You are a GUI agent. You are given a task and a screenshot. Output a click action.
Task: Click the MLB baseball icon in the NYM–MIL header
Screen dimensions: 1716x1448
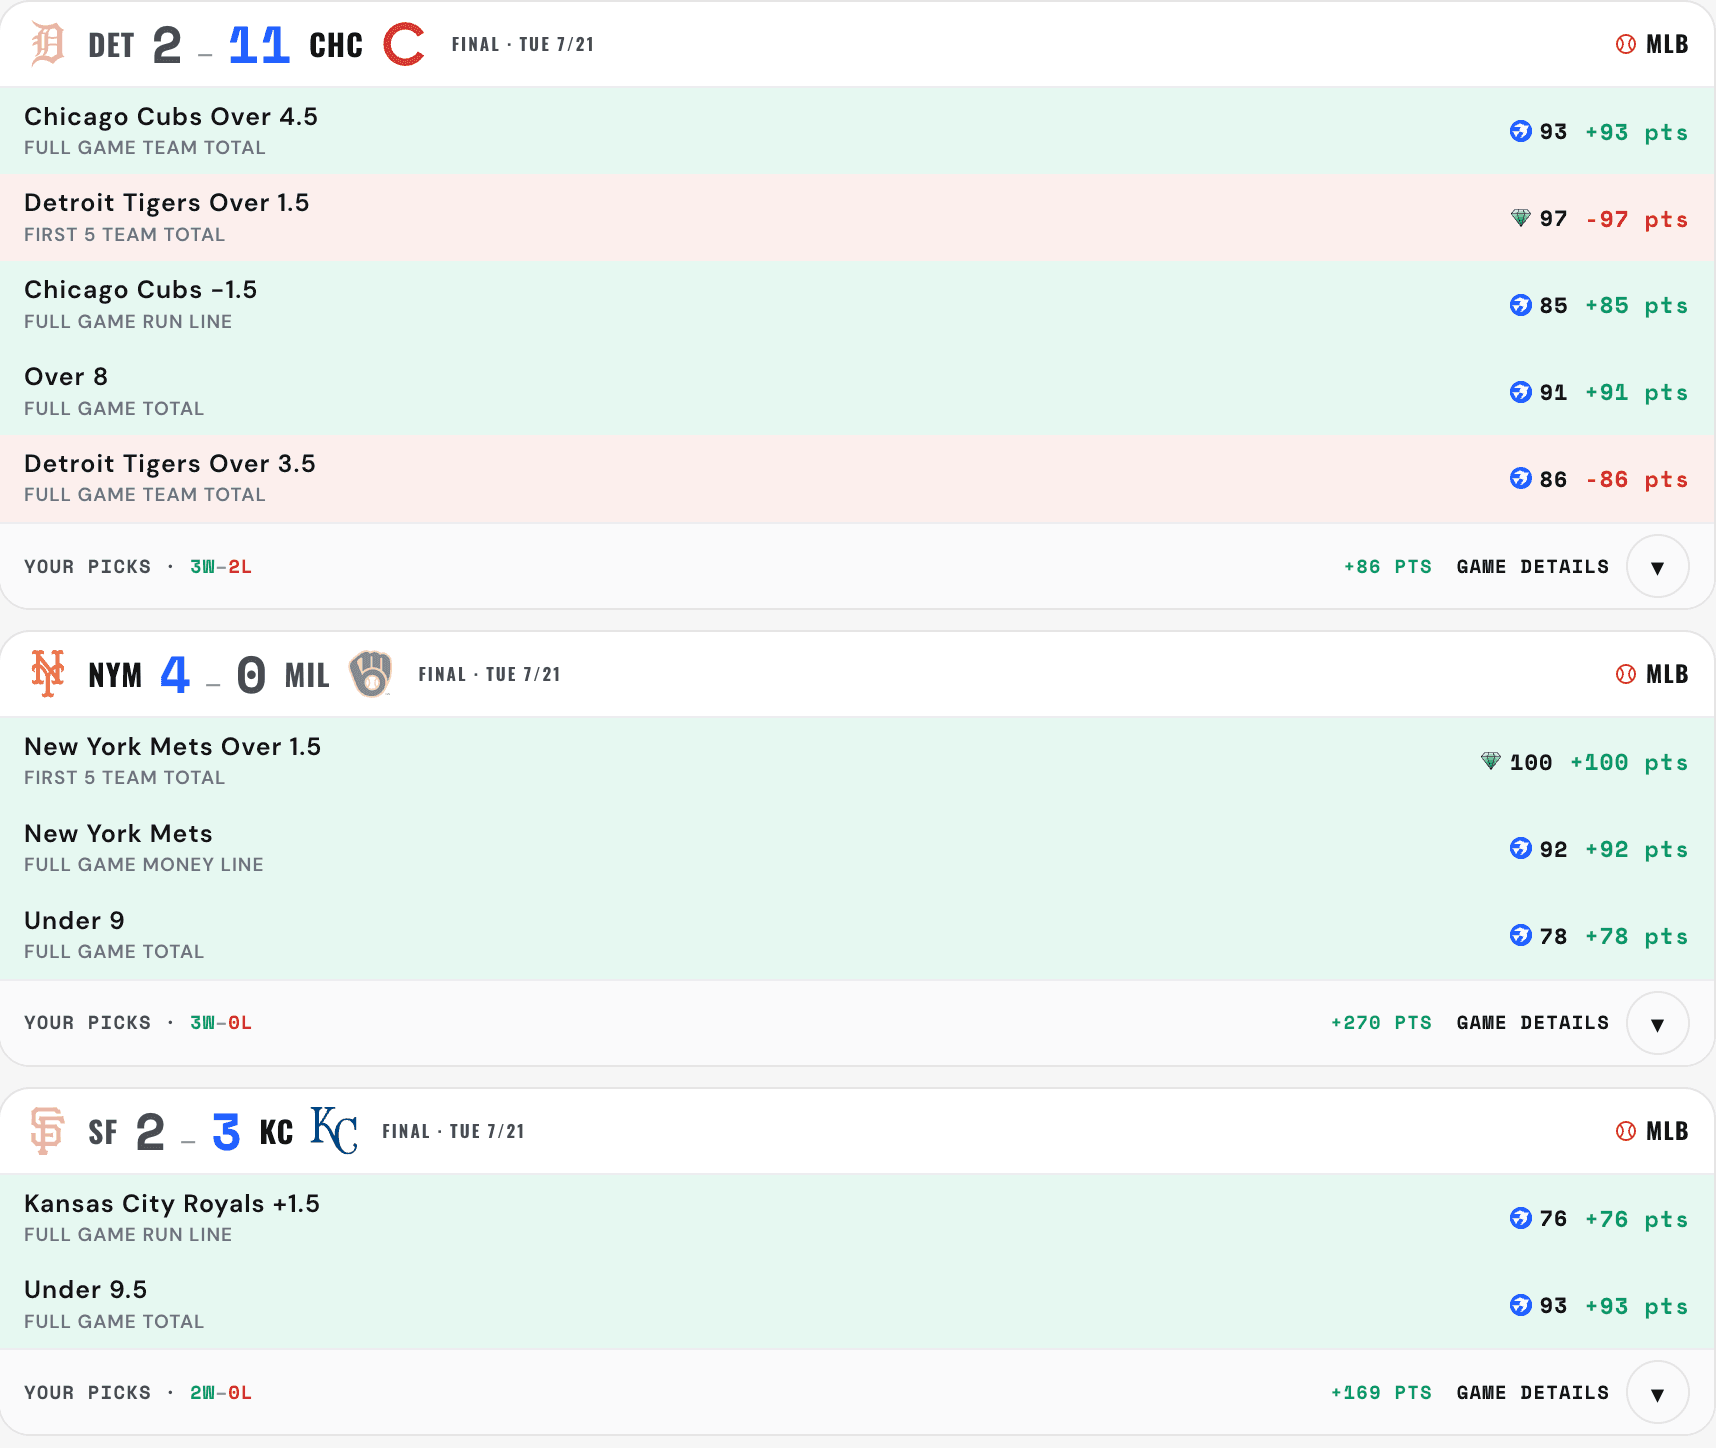coord(1626,675)
